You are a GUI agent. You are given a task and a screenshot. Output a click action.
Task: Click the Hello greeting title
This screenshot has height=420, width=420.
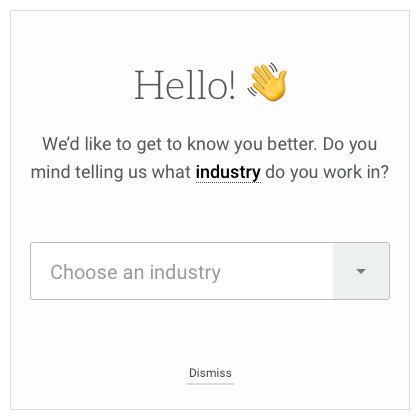(185, 85)
